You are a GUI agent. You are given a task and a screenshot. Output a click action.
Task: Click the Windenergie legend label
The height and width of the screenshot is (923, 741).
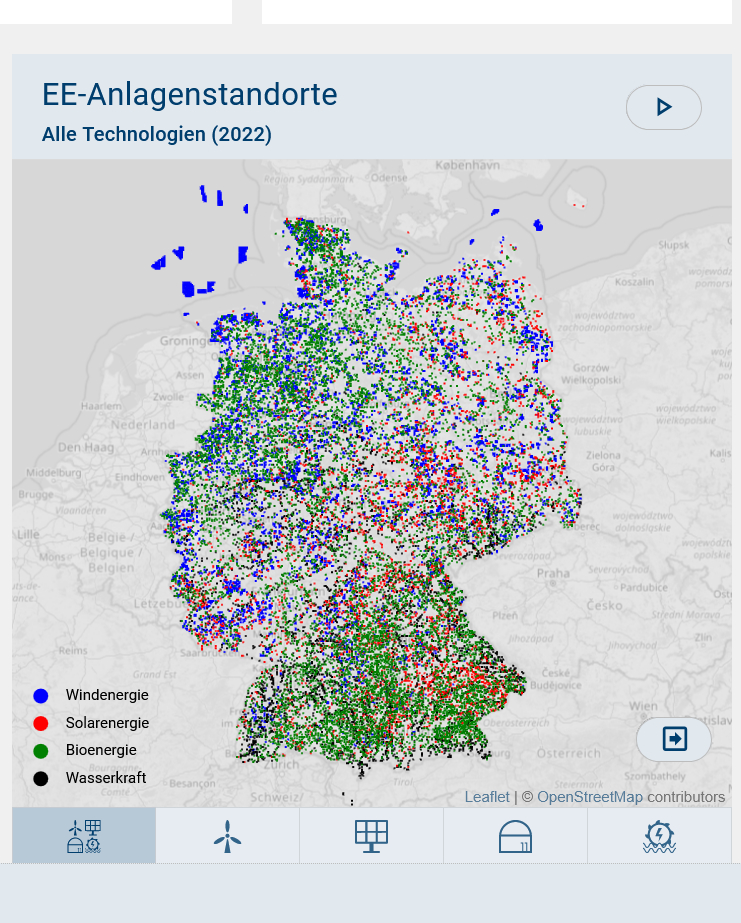pos(107,695)
